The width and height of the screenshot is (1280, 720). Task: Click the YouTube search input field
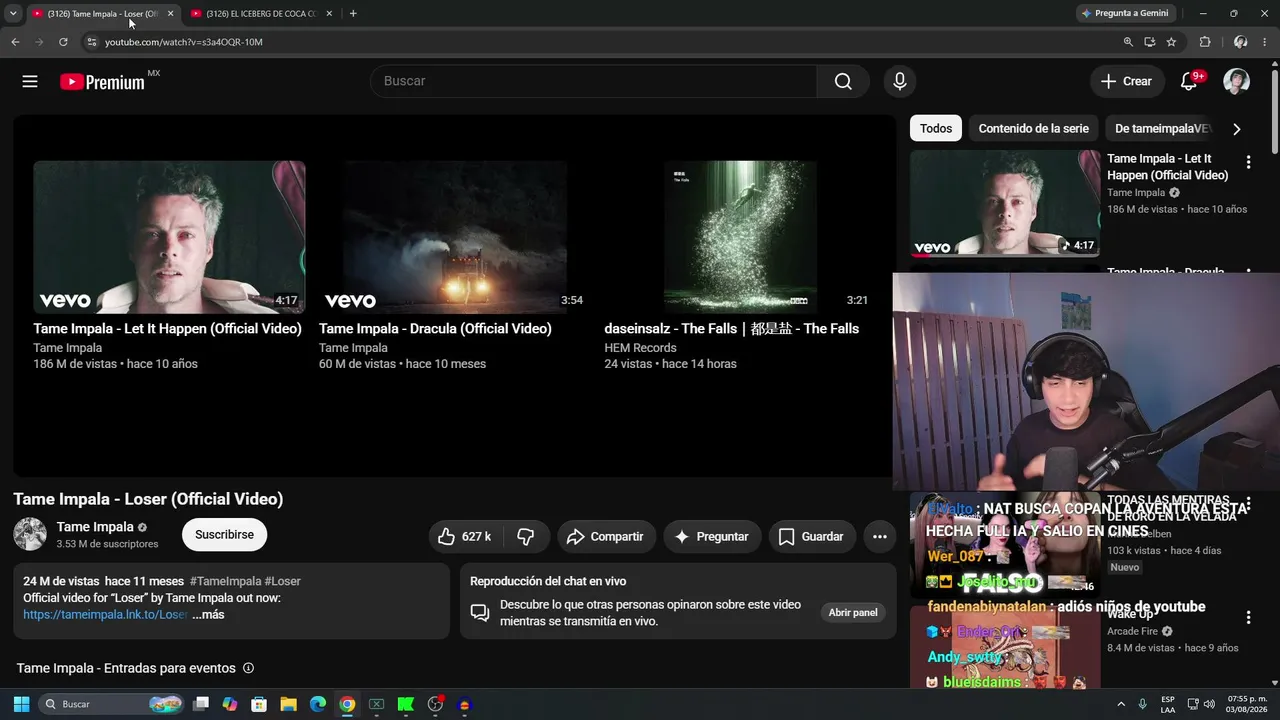[594, 82]
